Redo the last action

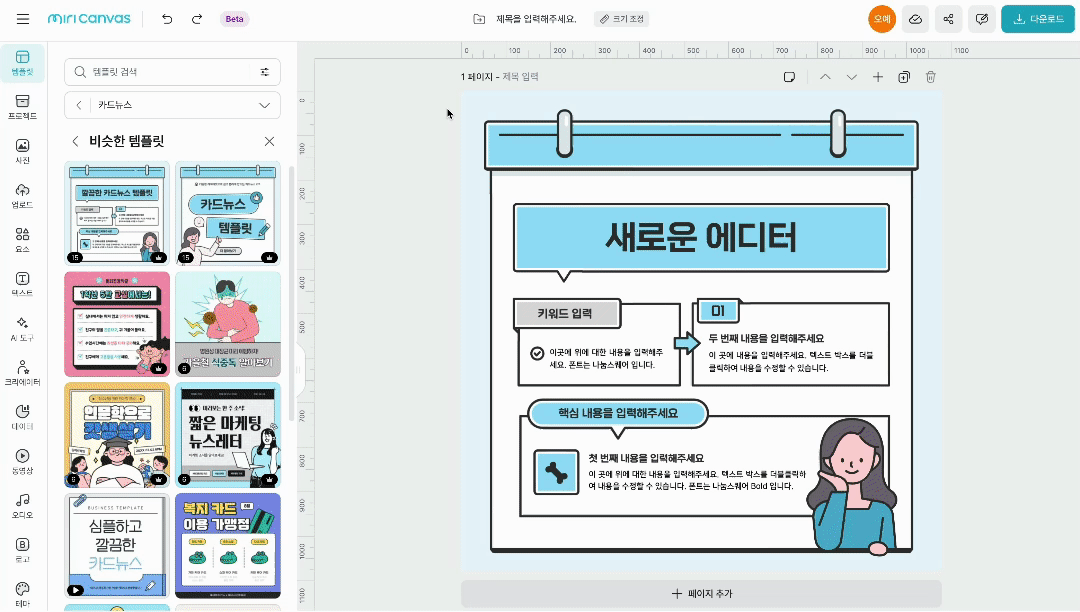click(197, 19)
